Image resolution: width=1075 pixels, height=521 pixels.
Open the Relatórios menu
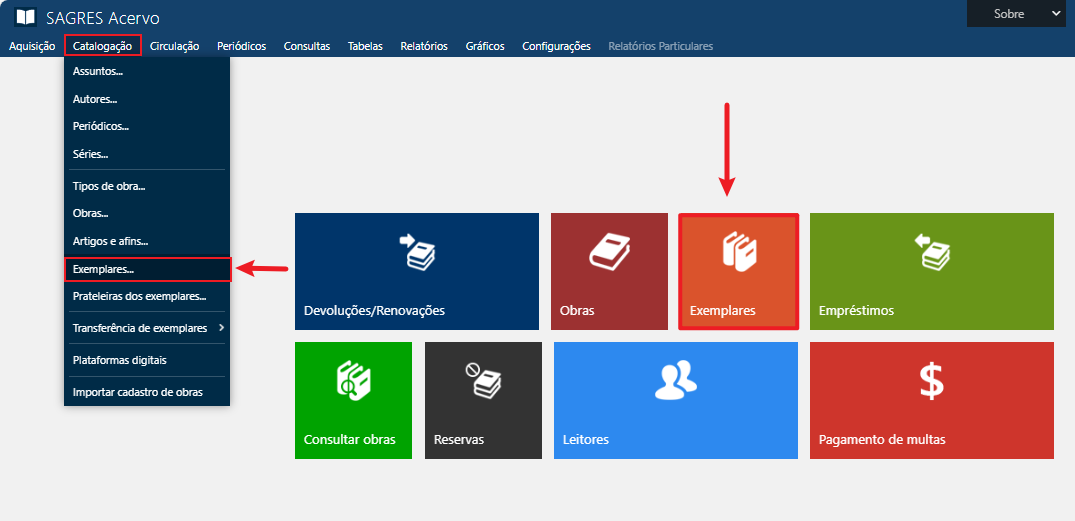click(423, 46)
